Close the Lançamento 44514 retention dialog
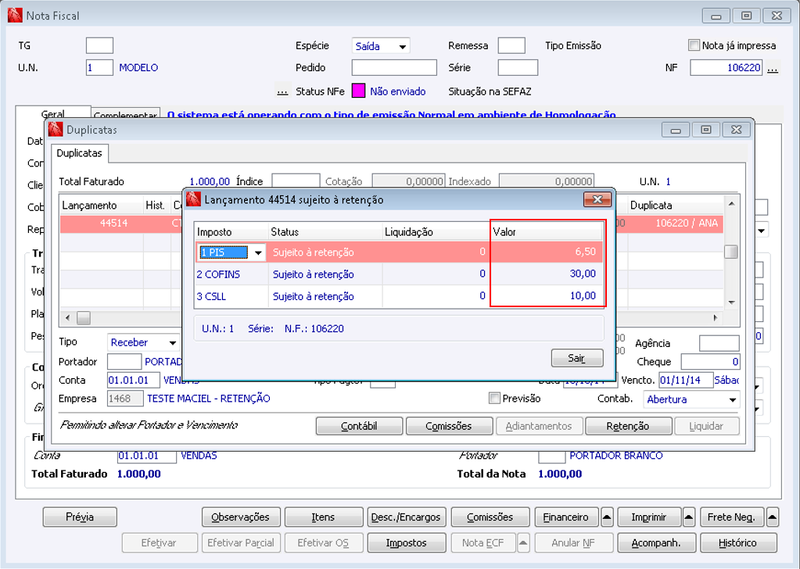Viewport: 800px width, 569px height. coord(597,200)
